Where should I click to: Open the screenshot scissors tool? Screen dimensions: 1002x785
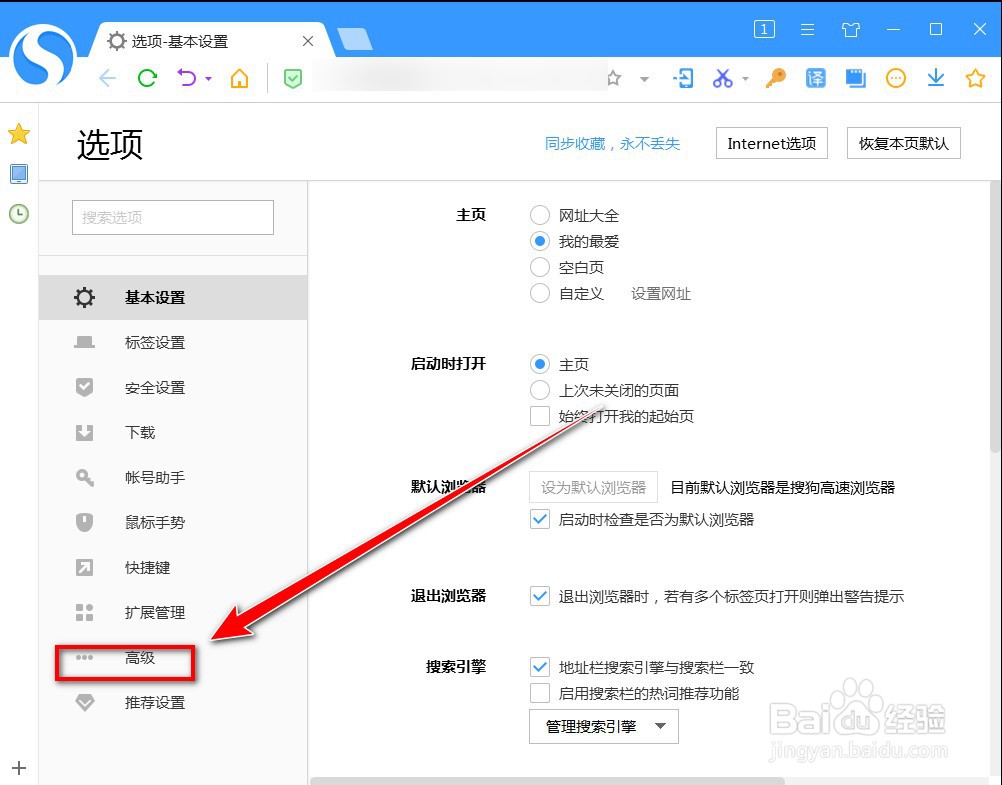722,78
